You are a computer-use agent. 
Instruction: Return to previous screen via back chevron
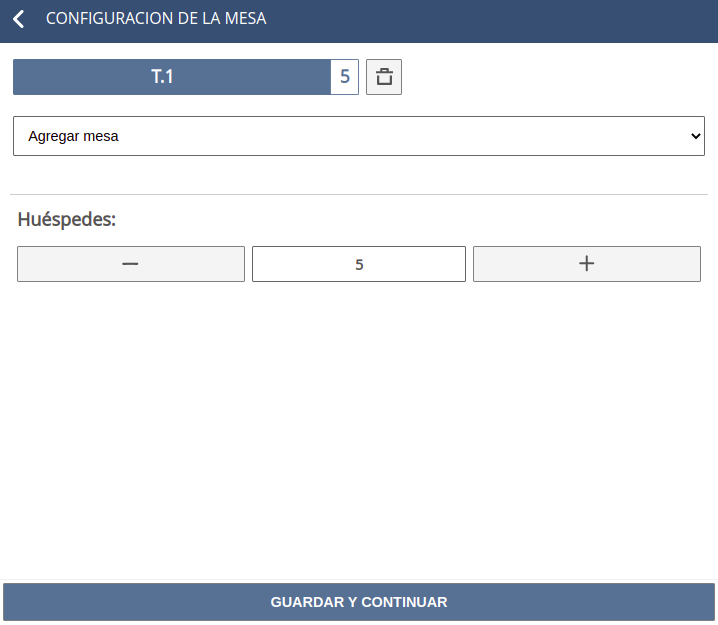18,19
